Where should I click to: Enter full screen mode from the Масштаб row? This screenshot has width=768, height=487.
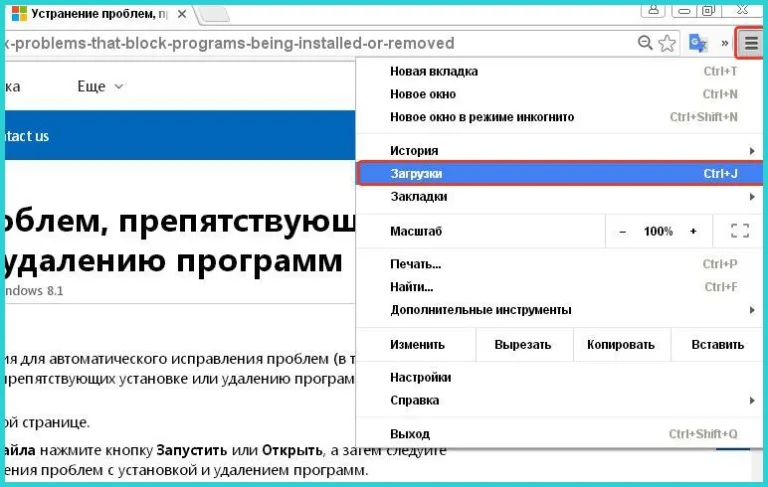(740, 231)
